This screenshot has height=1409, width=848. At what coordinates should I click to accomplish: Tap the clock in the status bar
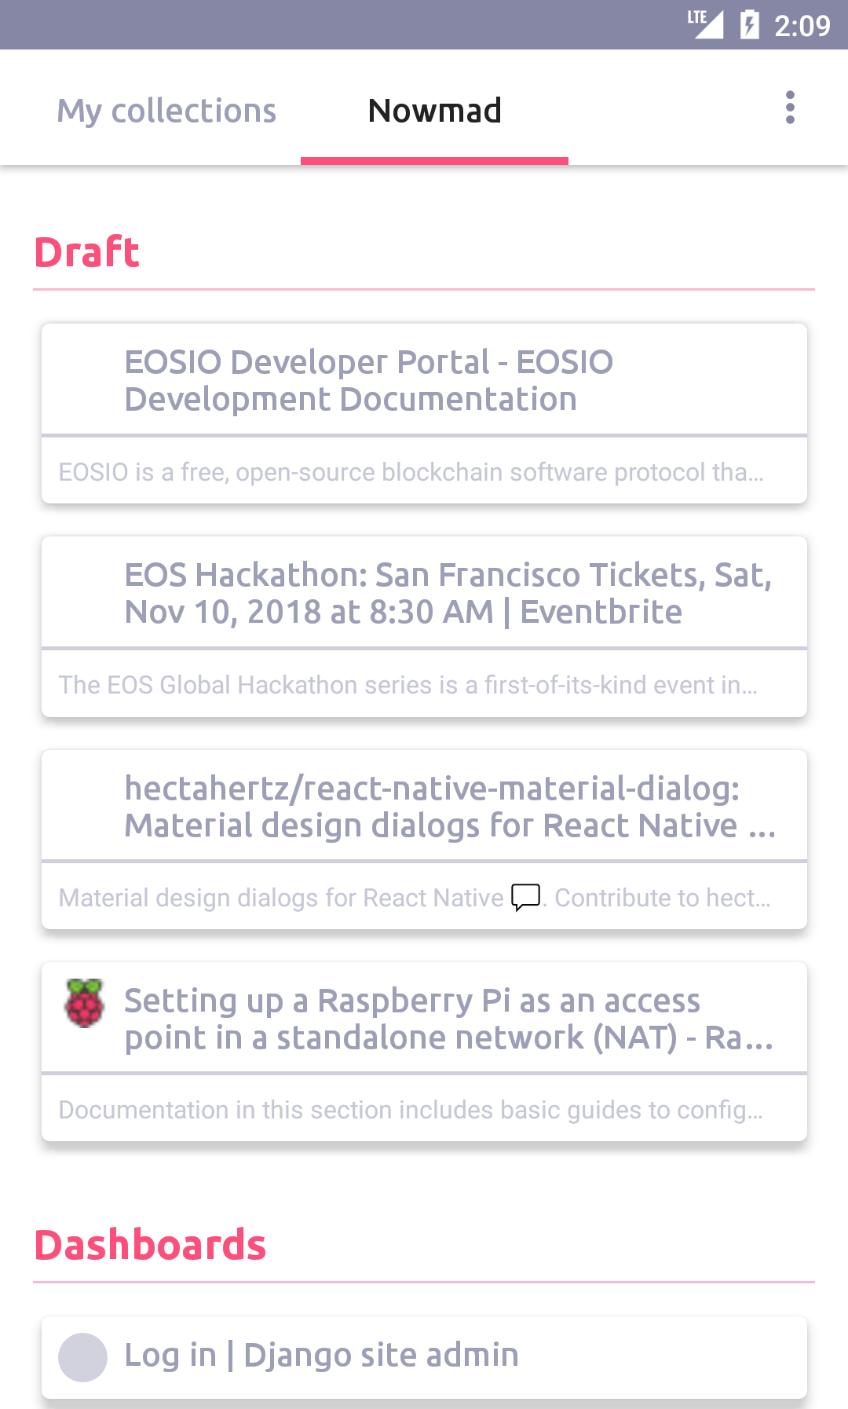click(802, 25)
